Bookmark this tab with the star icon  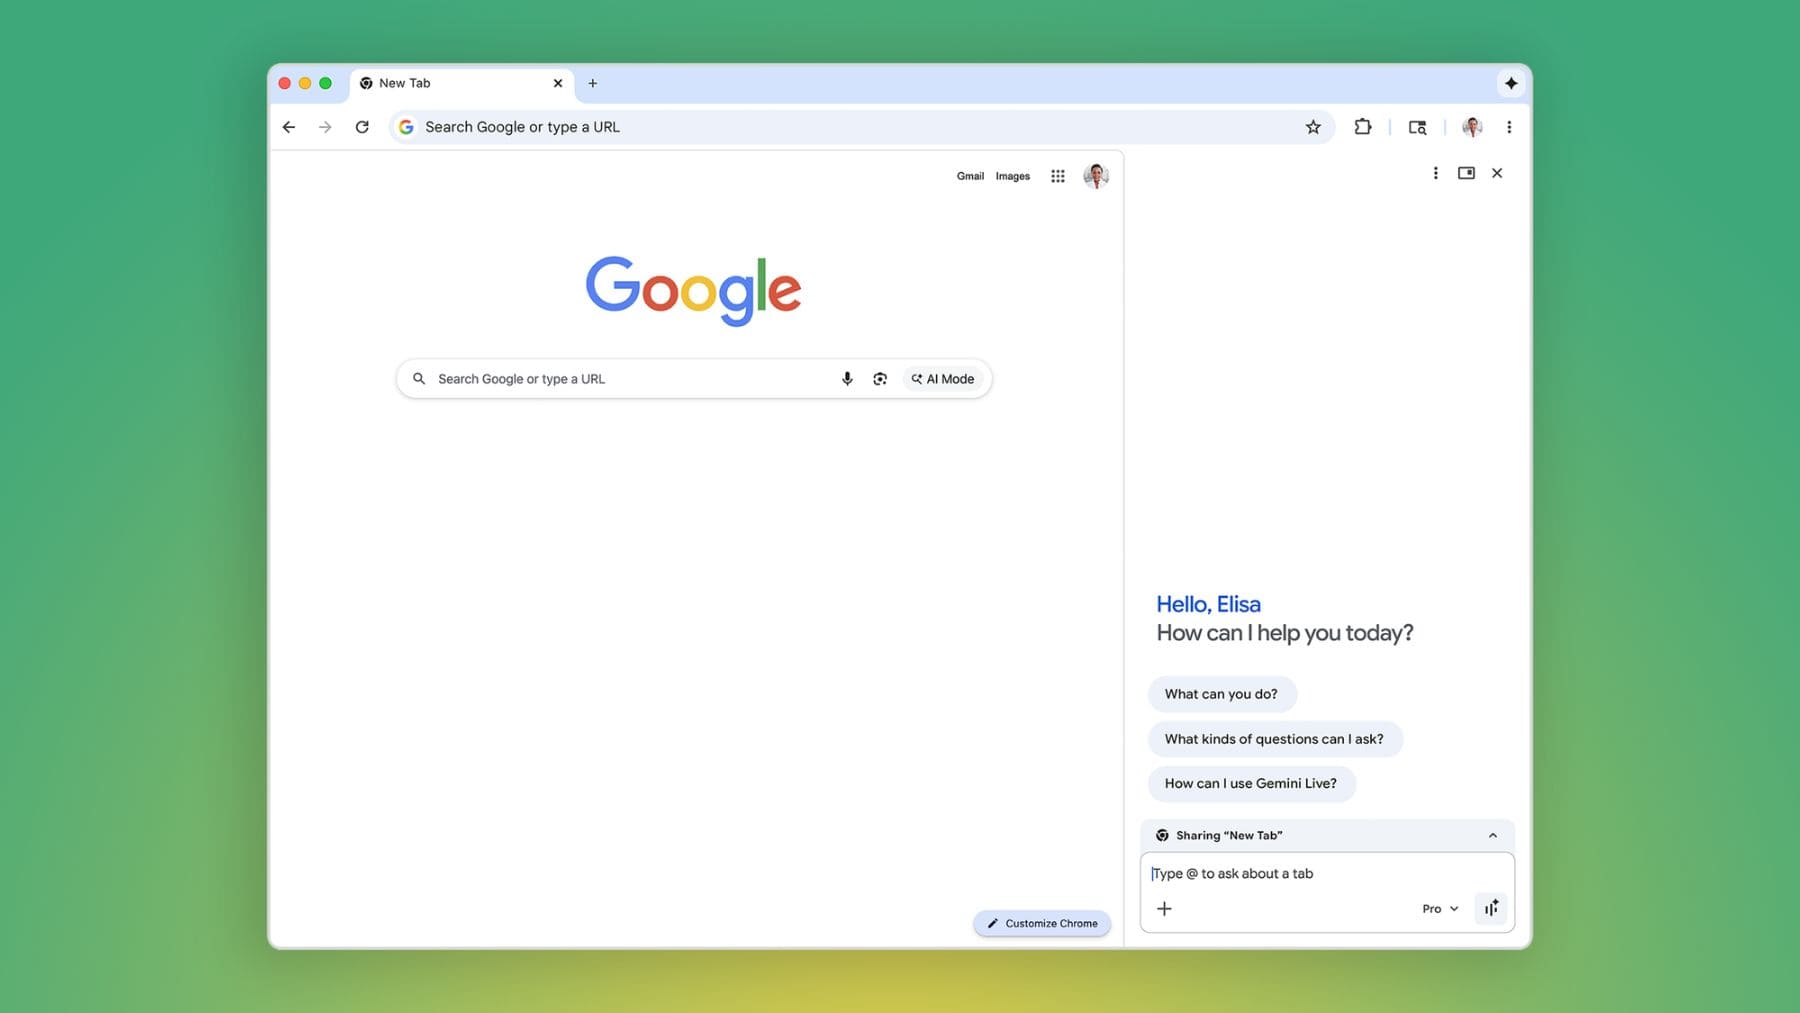point(1313,127)
